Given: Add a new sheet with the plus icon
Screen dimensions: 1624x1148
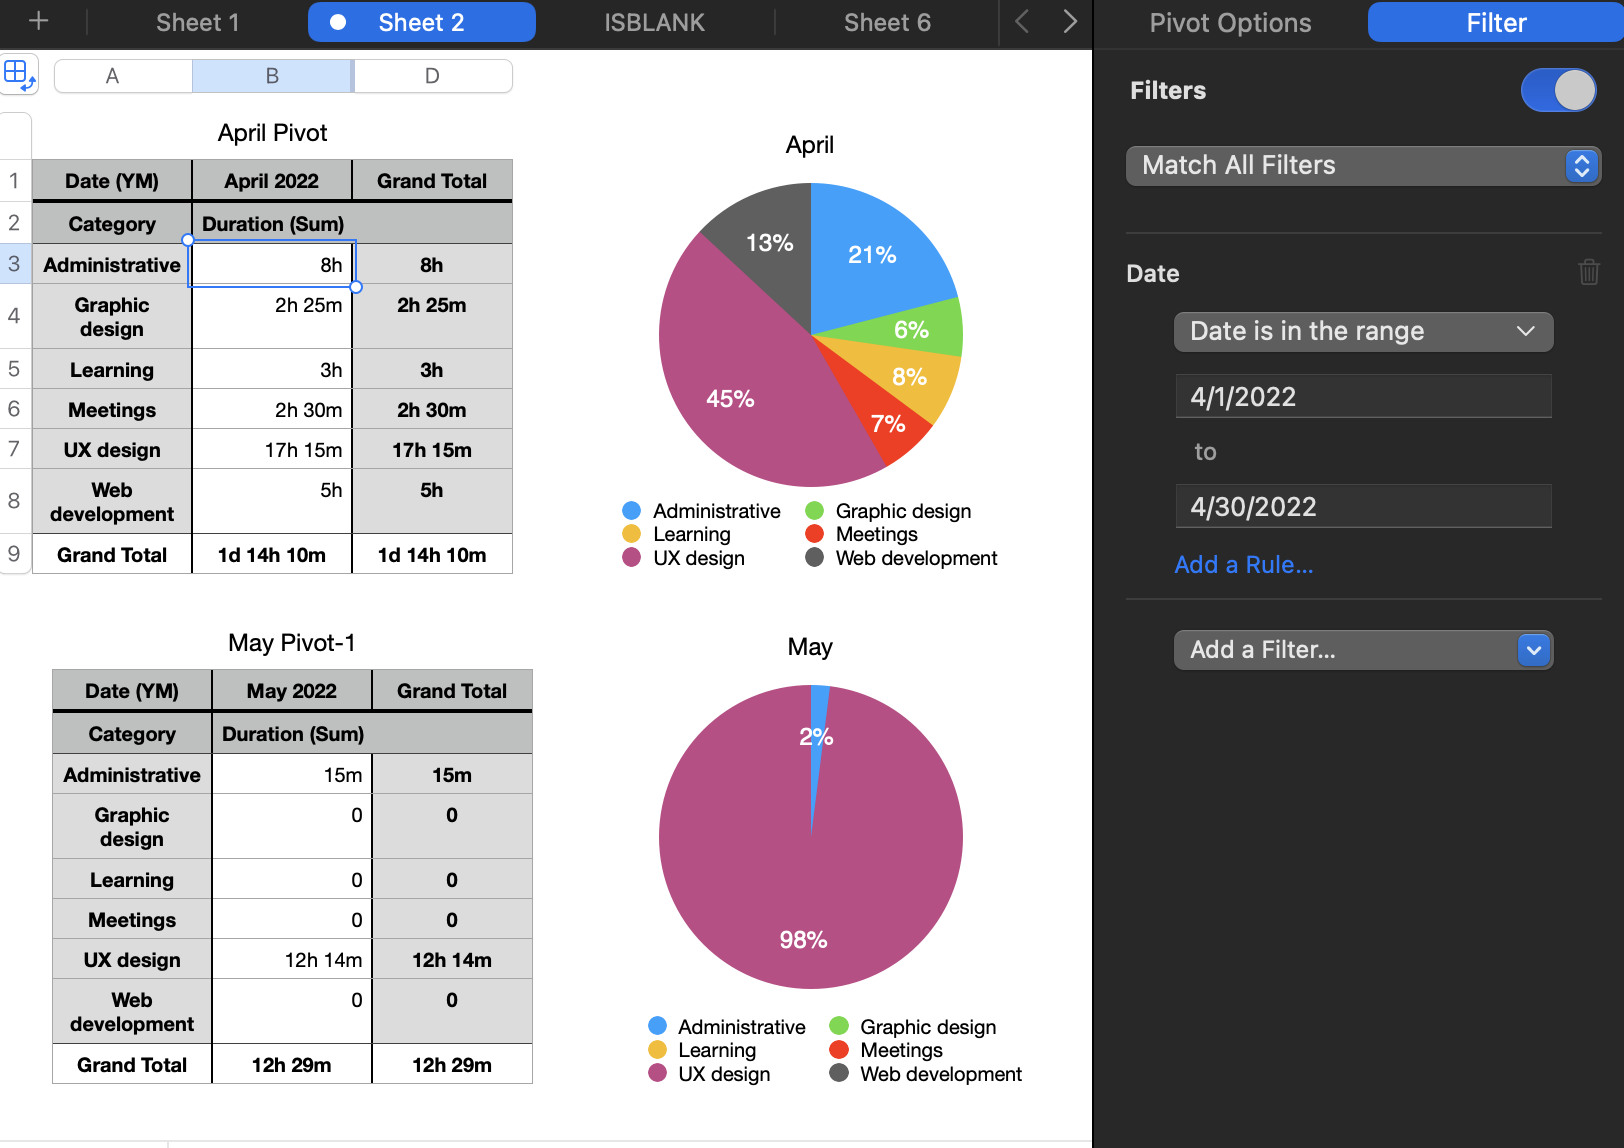Looking at the screenshot, I should (x=37, y=22).
